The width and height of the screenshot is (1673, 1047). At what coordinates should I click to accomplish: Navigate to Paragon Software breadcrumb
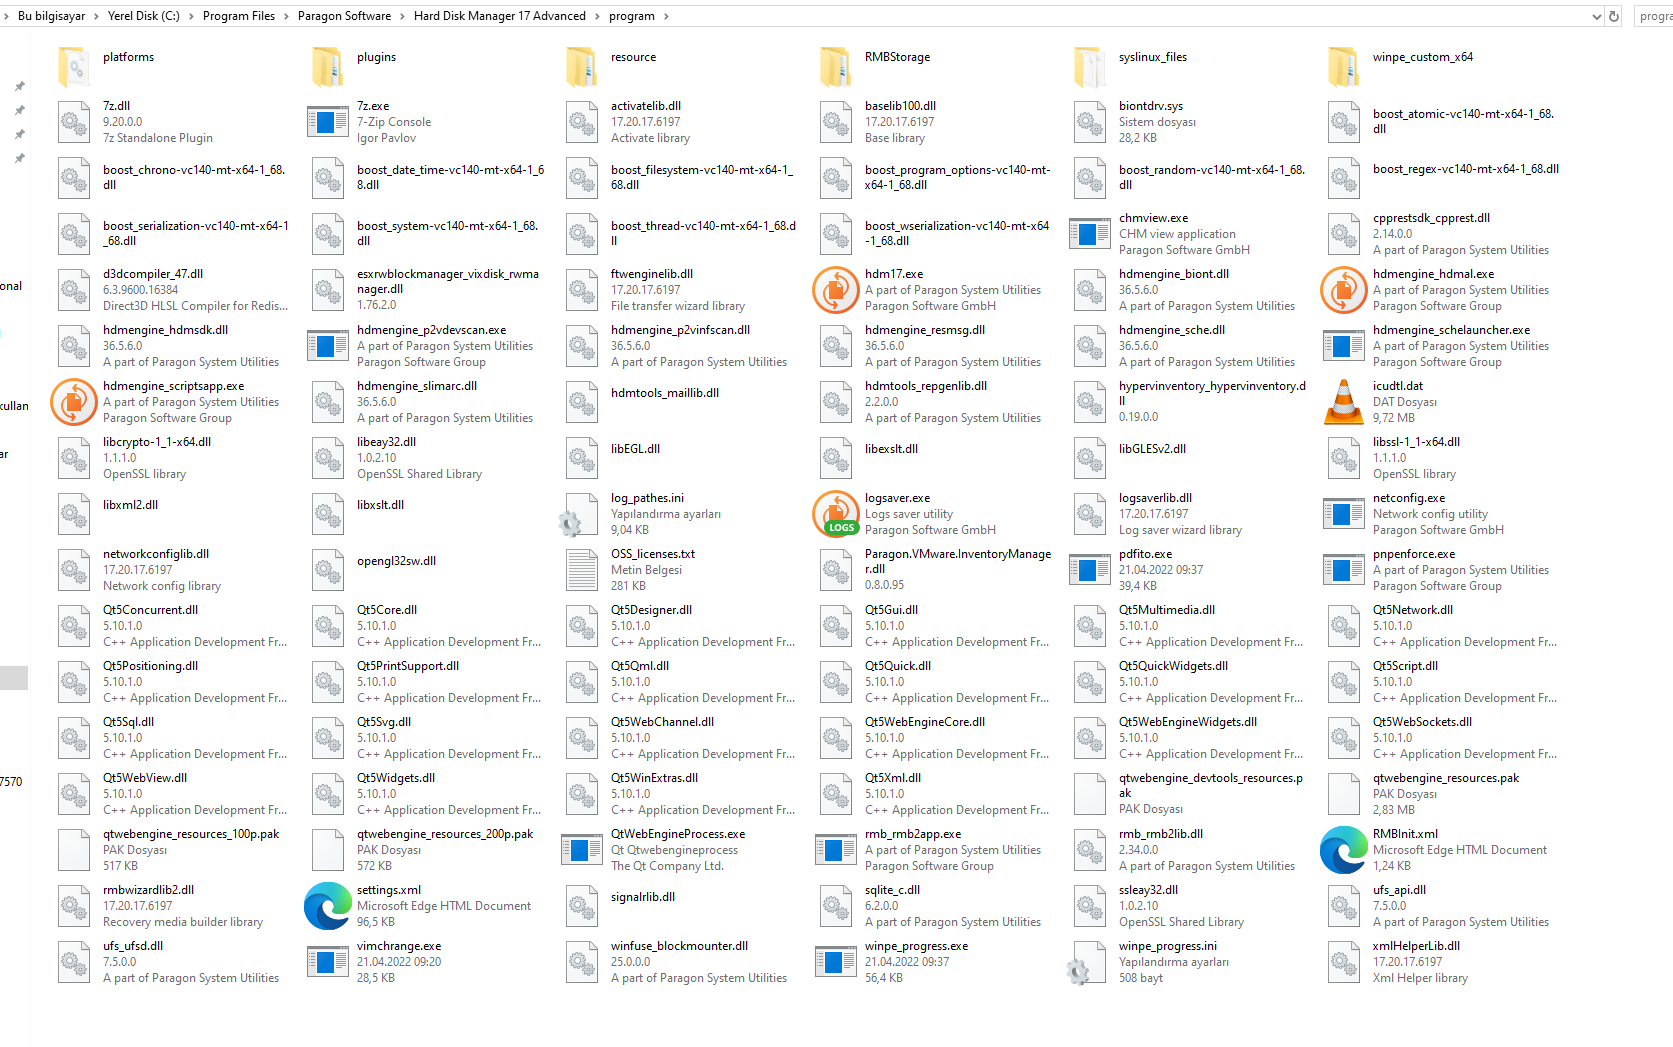pyautogui.click(x=345, y=16)
